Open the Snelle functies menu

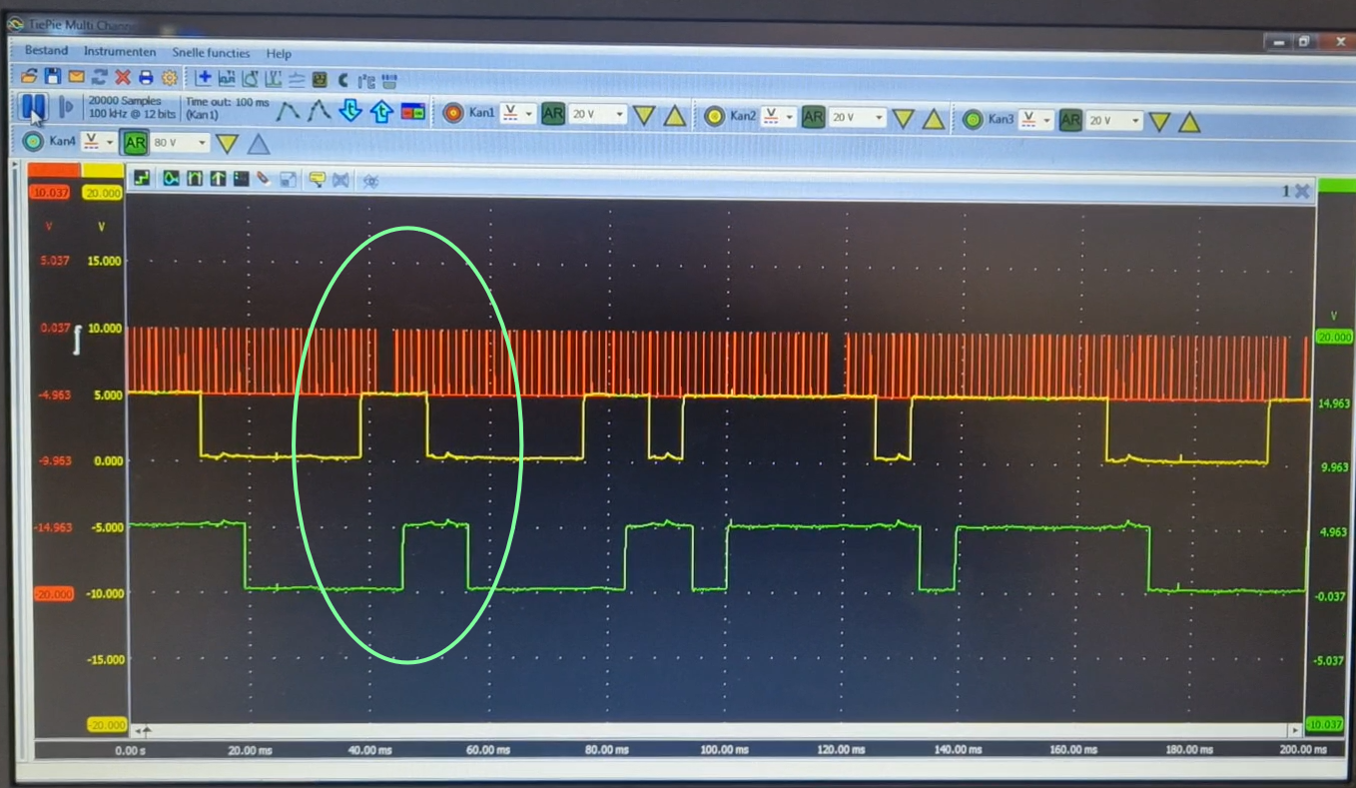point(211,53)
